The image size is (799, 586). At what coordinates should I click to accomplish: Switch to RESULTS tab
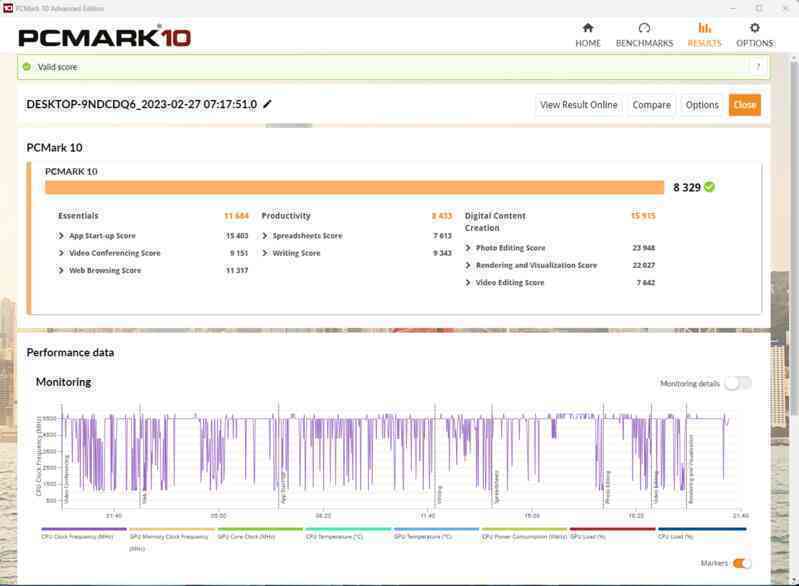pos(704,35)
